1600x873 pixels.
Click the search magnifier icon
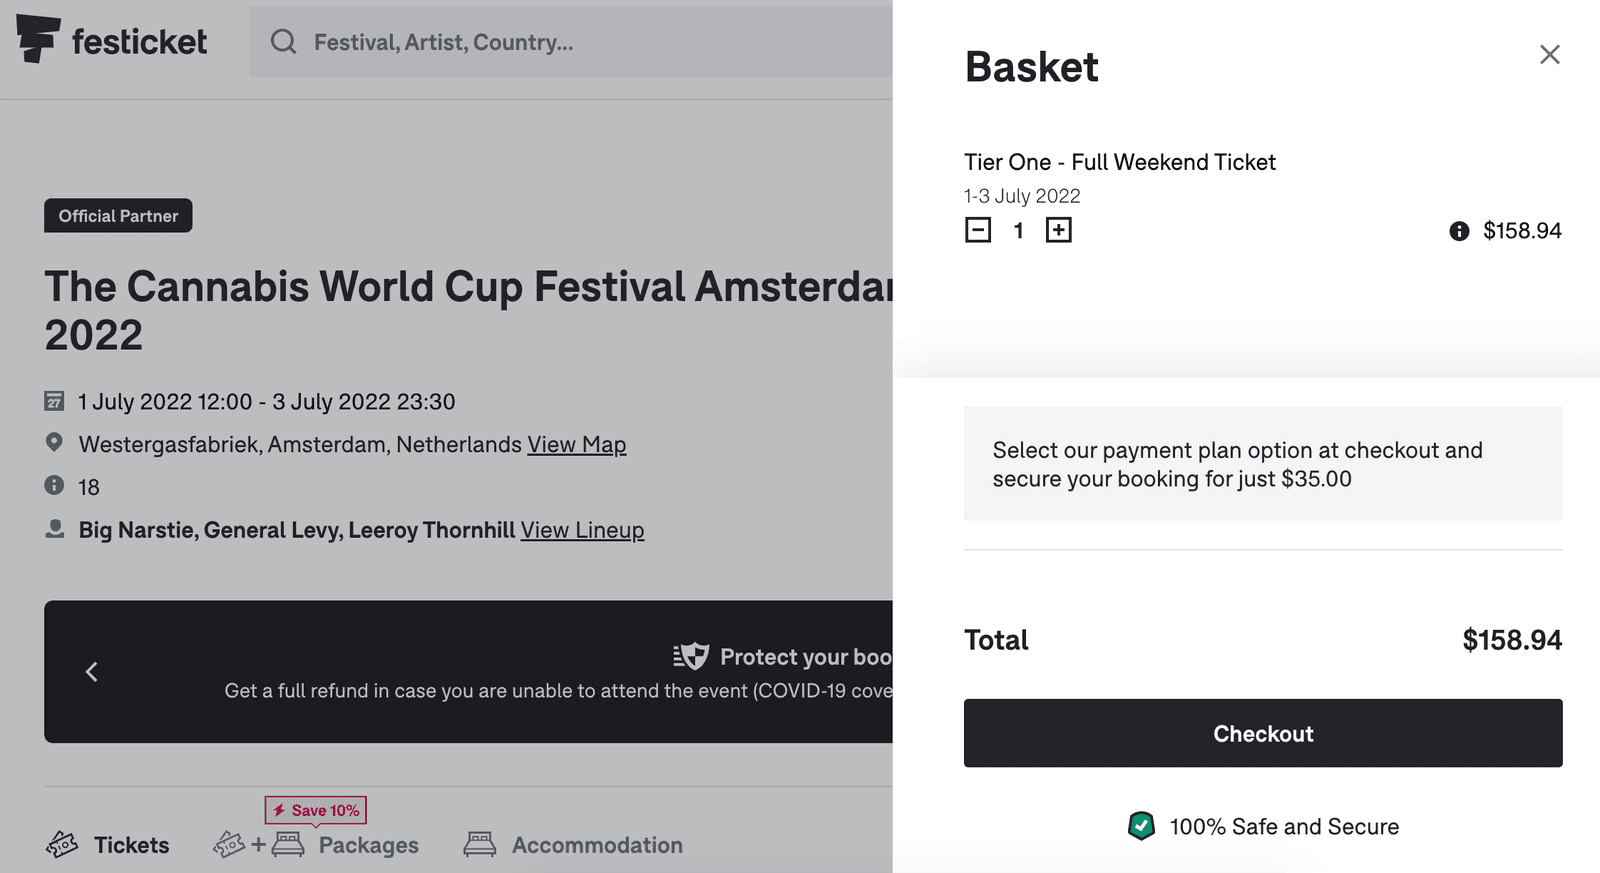(284, 42)
